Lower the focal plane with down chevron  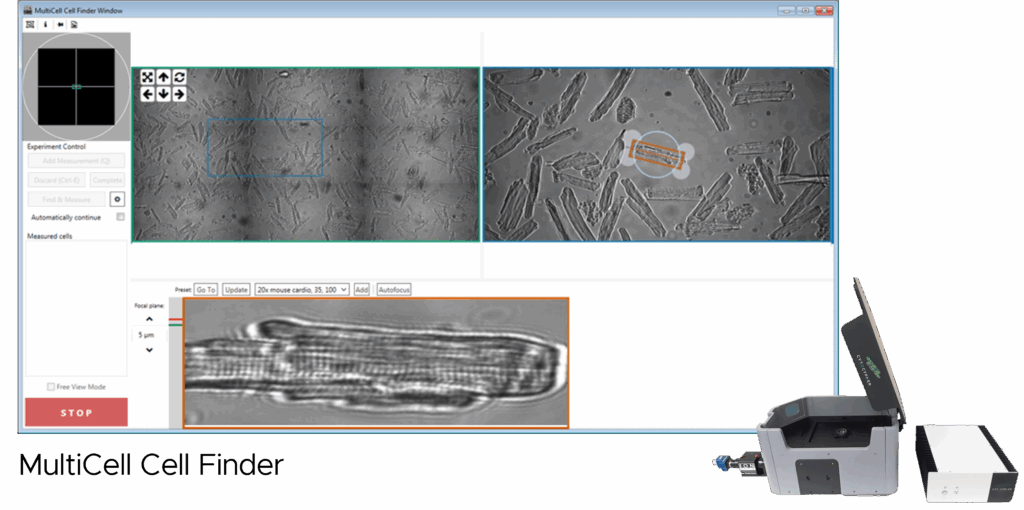[149, 350]
